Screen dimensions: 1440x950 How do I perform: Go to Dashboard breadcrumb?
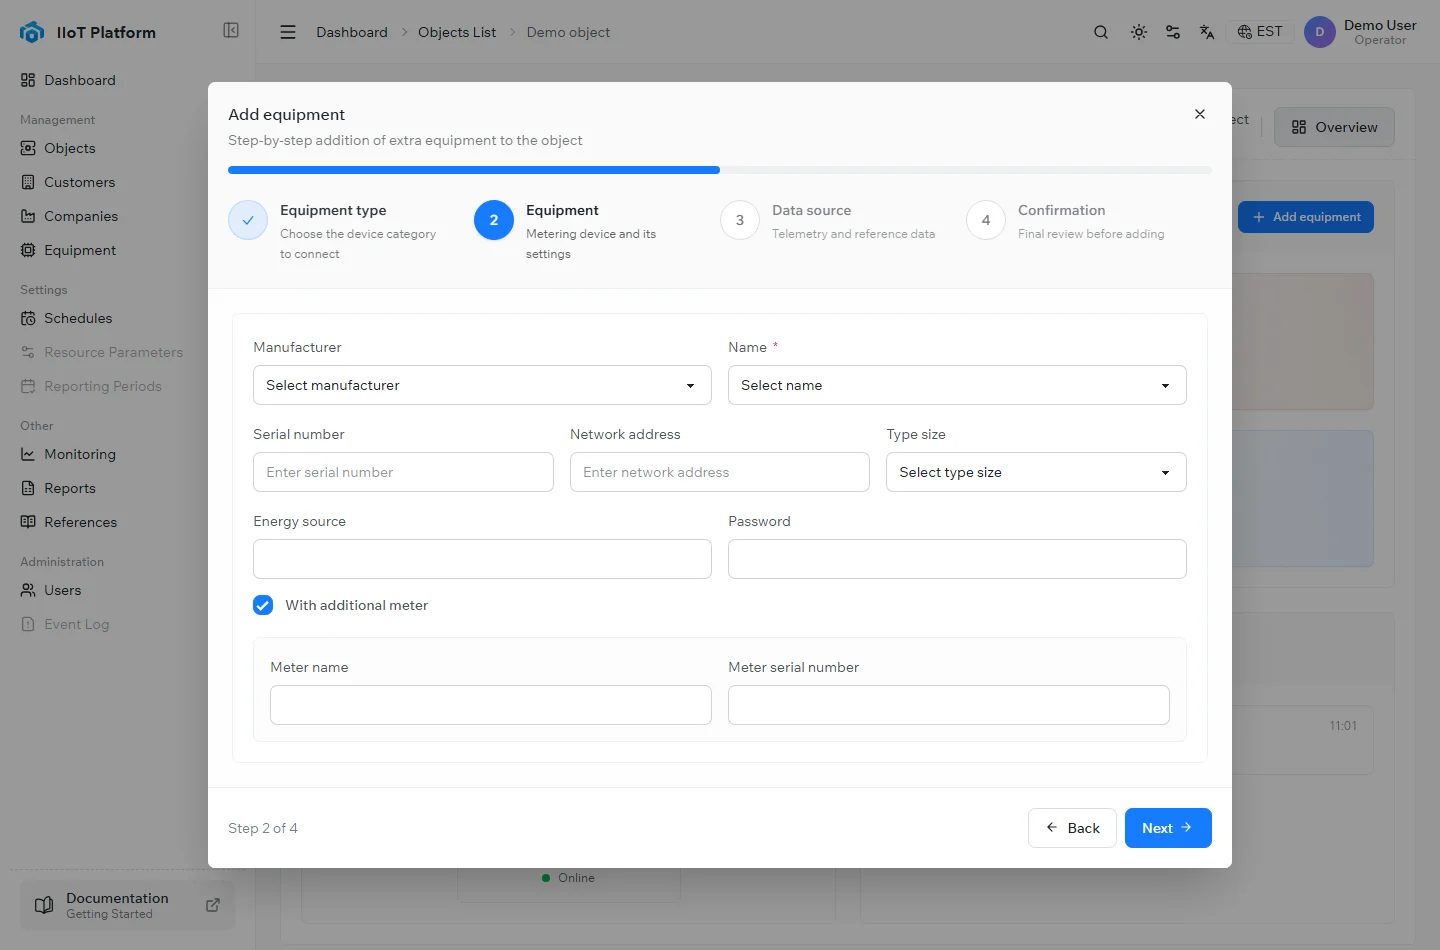click(x=352, y=32)
